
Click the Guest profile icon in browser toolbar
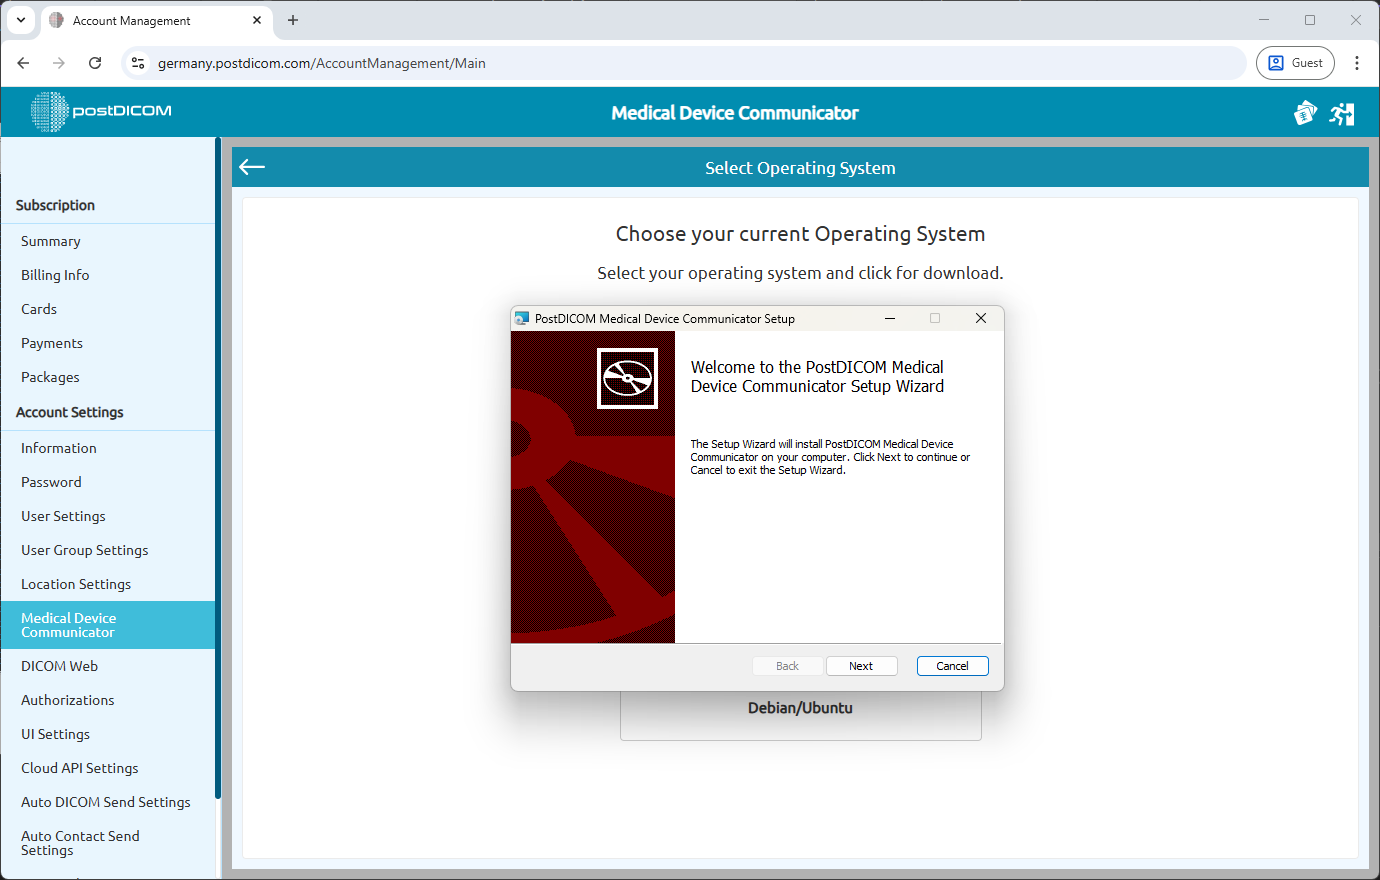[x=1295, y=62]
